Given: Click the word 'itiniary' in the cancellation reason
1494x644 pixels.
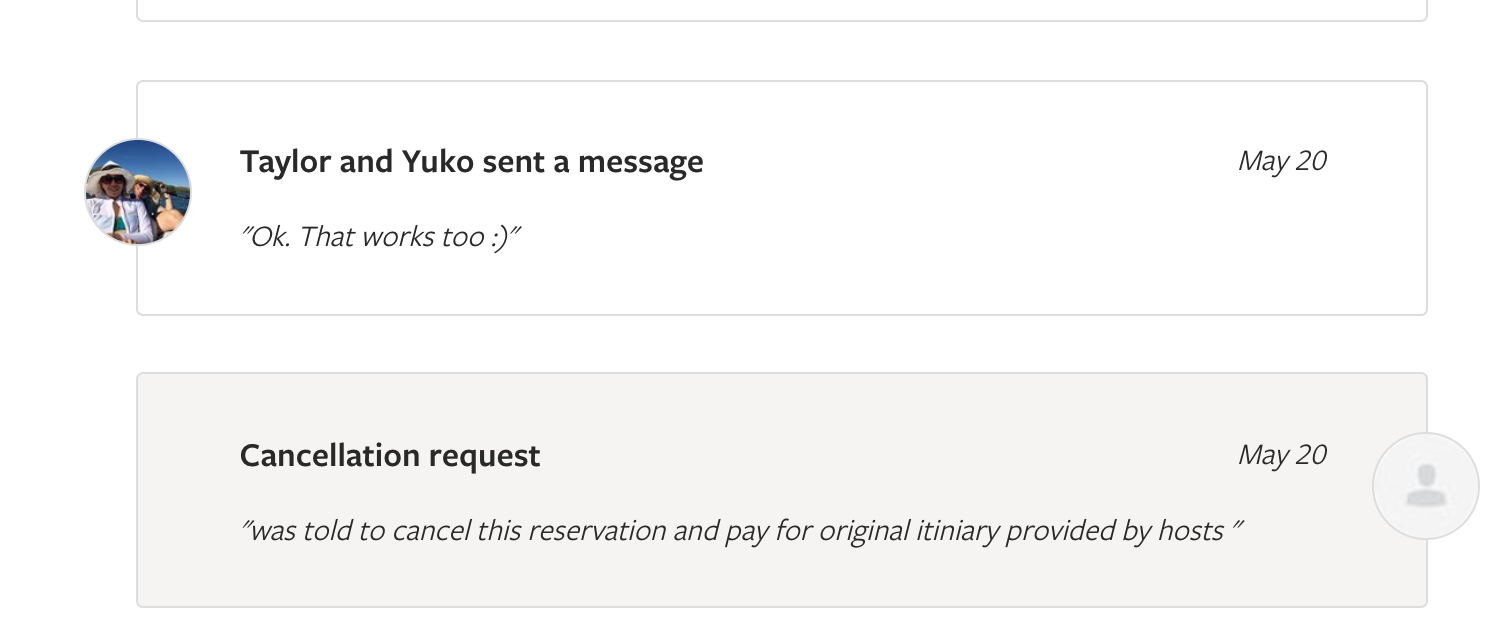Looking at the screenshot, I should 957,531.
